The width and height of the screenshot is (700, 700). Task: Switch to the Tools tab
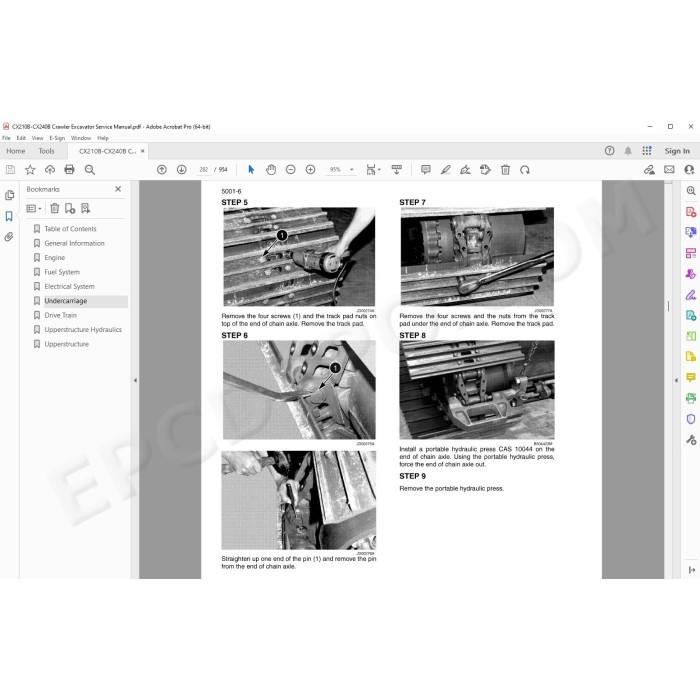tap(46, 151)
